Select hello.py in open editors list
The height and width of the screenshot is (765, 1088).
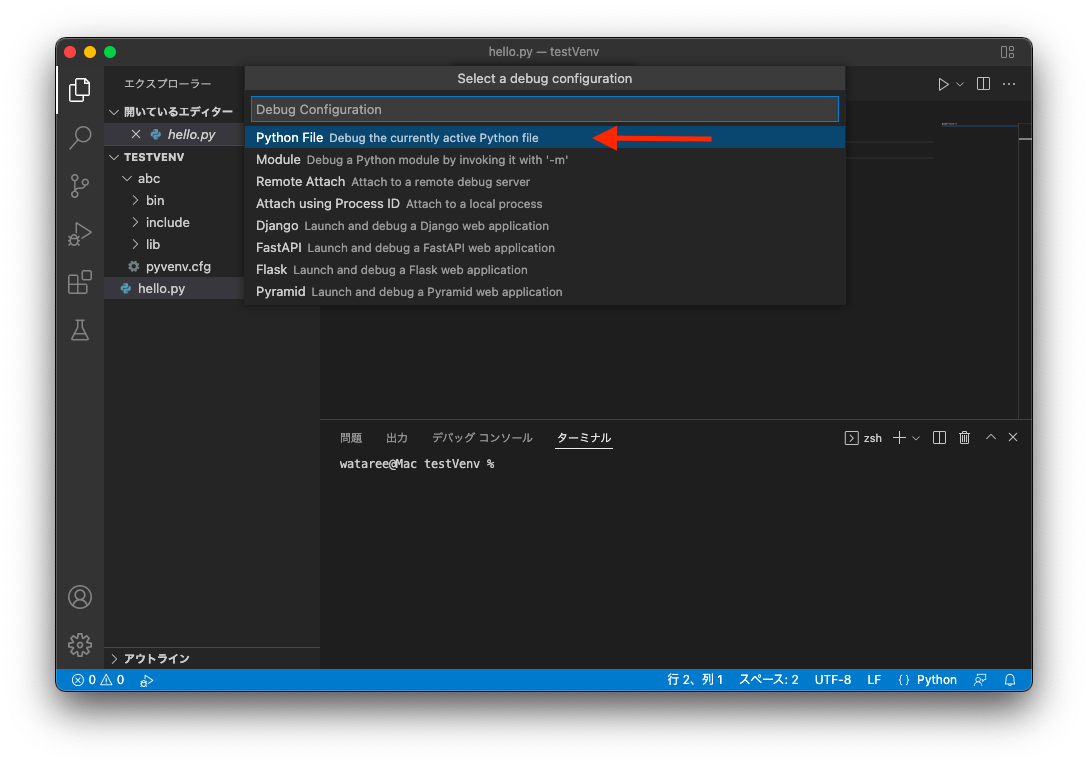click(192, 135)
